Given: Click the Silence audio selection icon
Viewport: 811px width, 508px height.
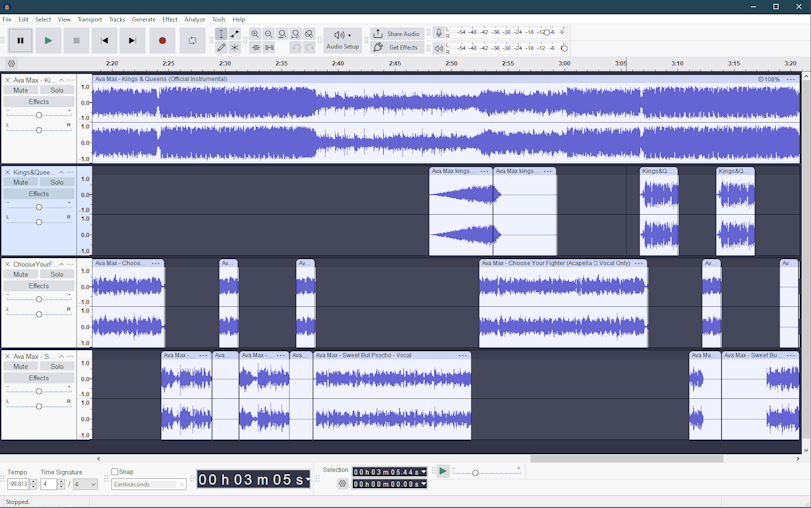Looking at the screenshot, I should 269,48.
